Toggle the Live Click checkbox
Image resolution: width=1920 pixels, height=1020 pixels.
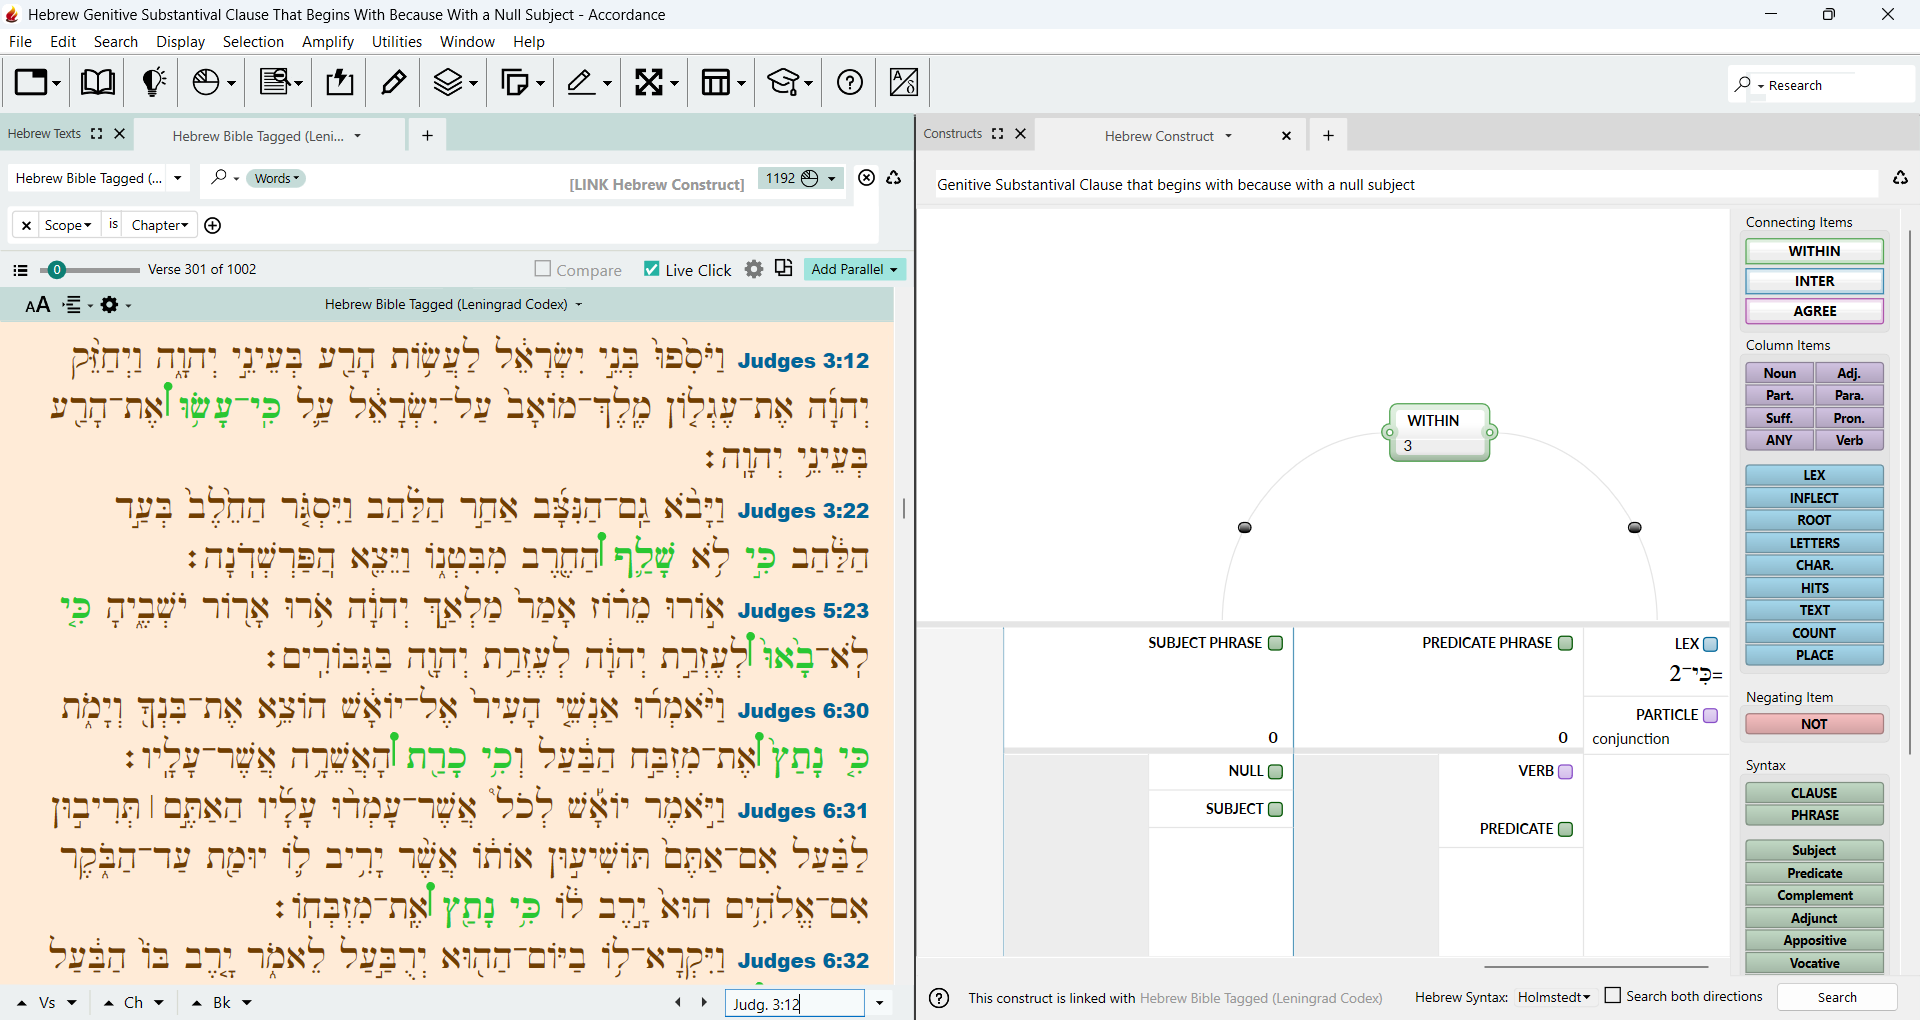(652, 269)
